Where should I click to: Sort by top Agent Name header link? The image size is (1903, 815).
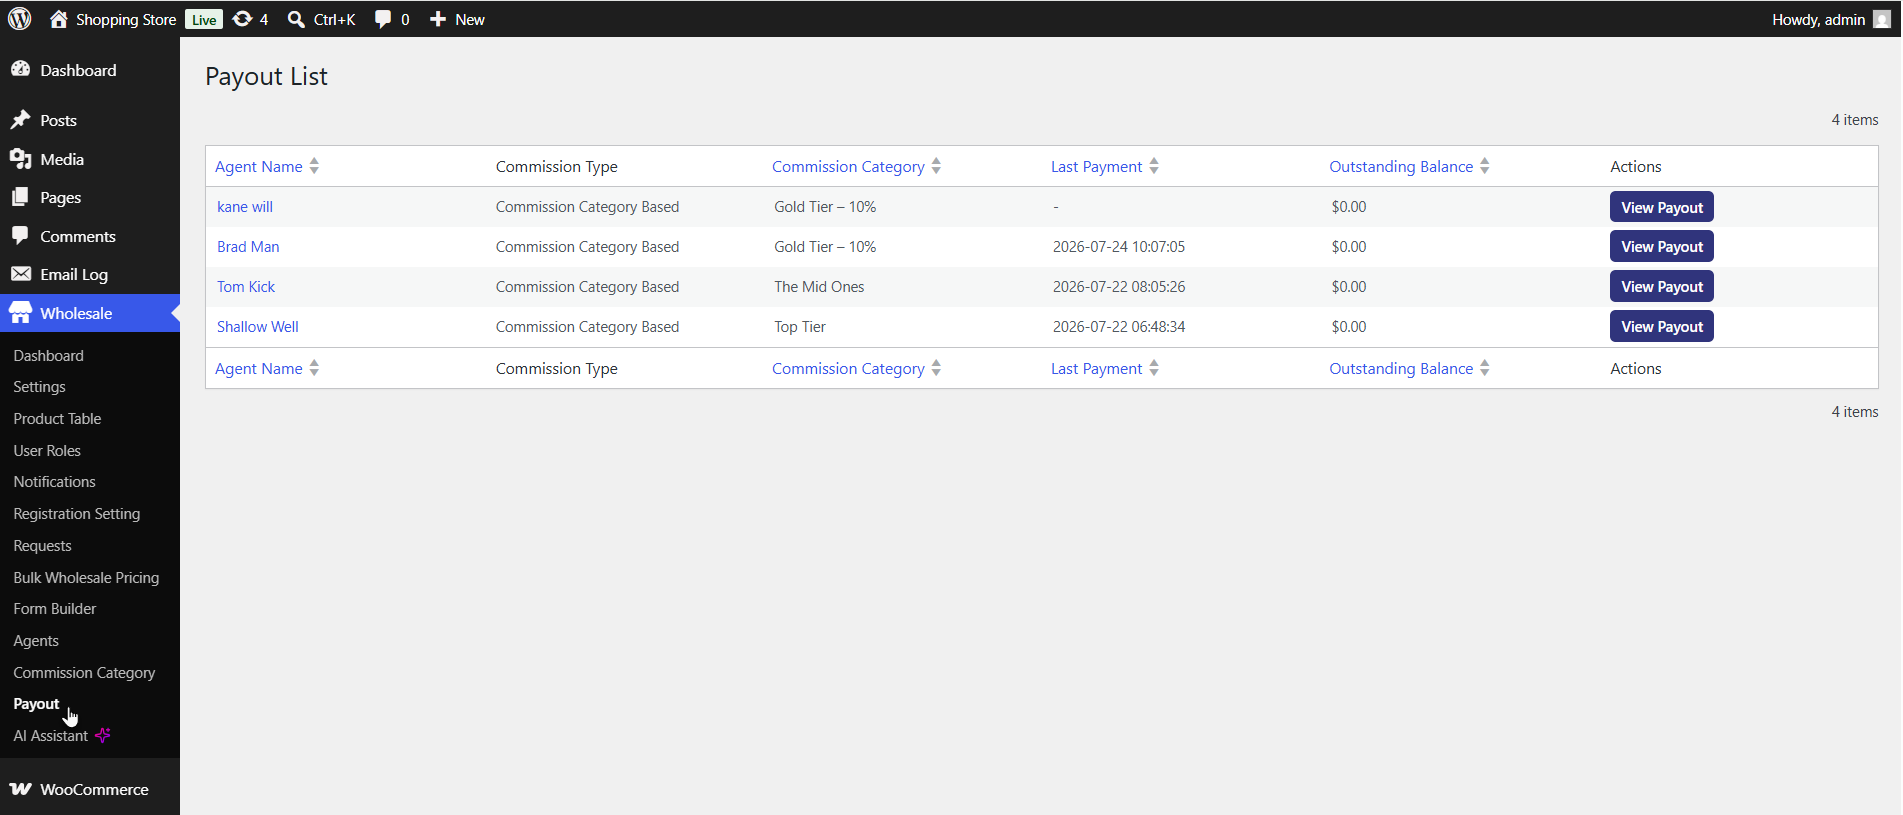tap(259, 166)
